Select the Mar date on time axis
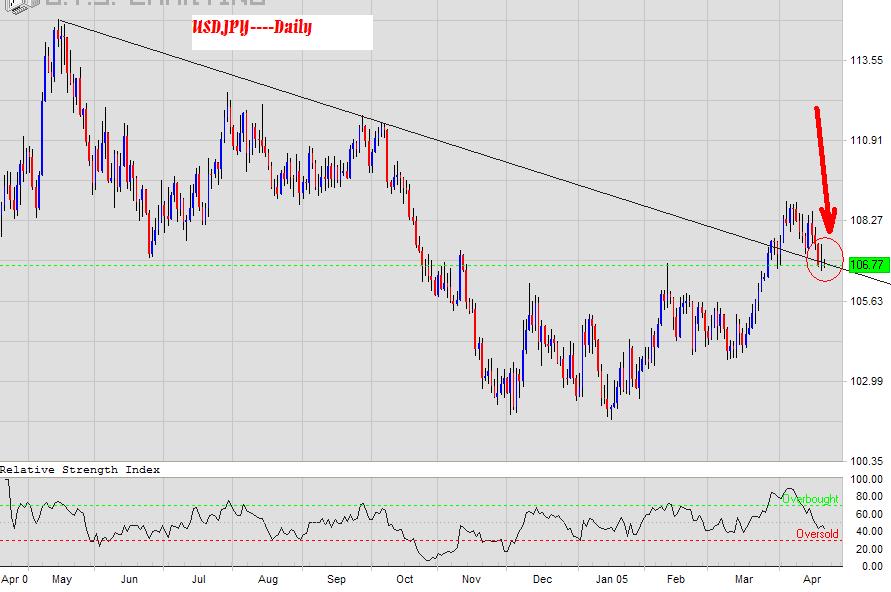The image size is (891, 592). point(744,579)
